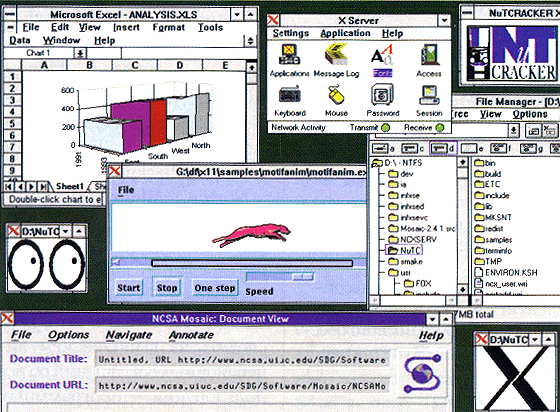Screen dimensions: 560x412
Task: Click the Document URL field in Mosaic
Action: pyautogui.click(x=243, y=386)
